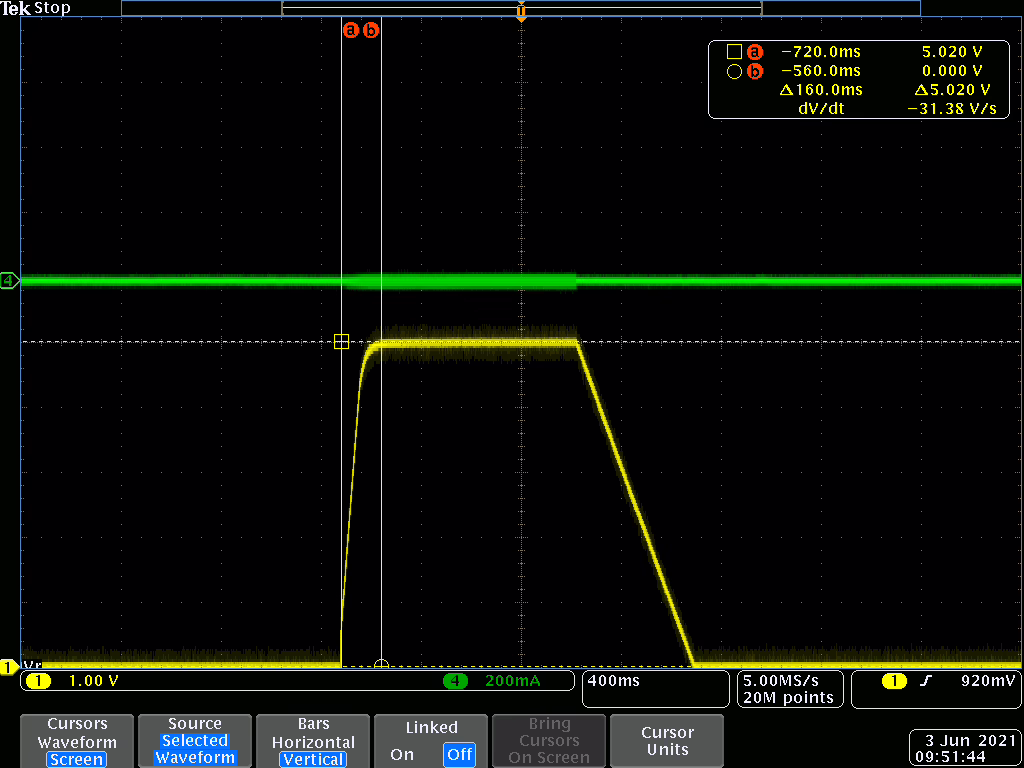
Task: Open the Source Selected Waveform menu
Action: (x=195, y=741)
